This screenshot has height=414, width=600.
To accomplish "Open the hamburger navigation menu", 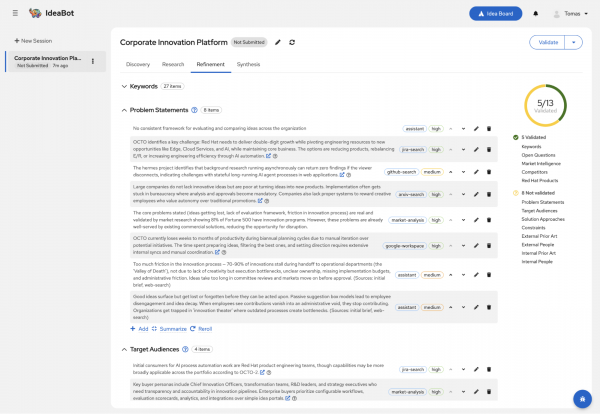I will coord(15,13).
